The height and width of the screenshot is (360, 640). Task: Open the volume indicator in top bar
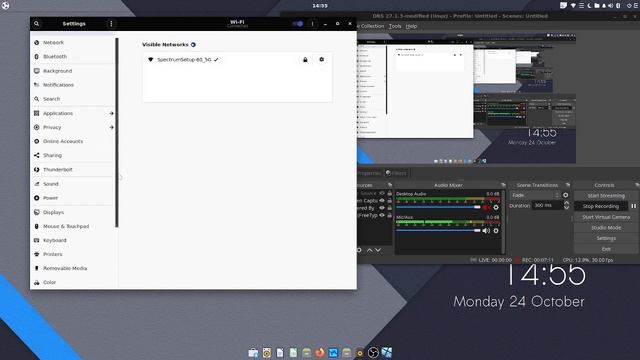[611, 5]
